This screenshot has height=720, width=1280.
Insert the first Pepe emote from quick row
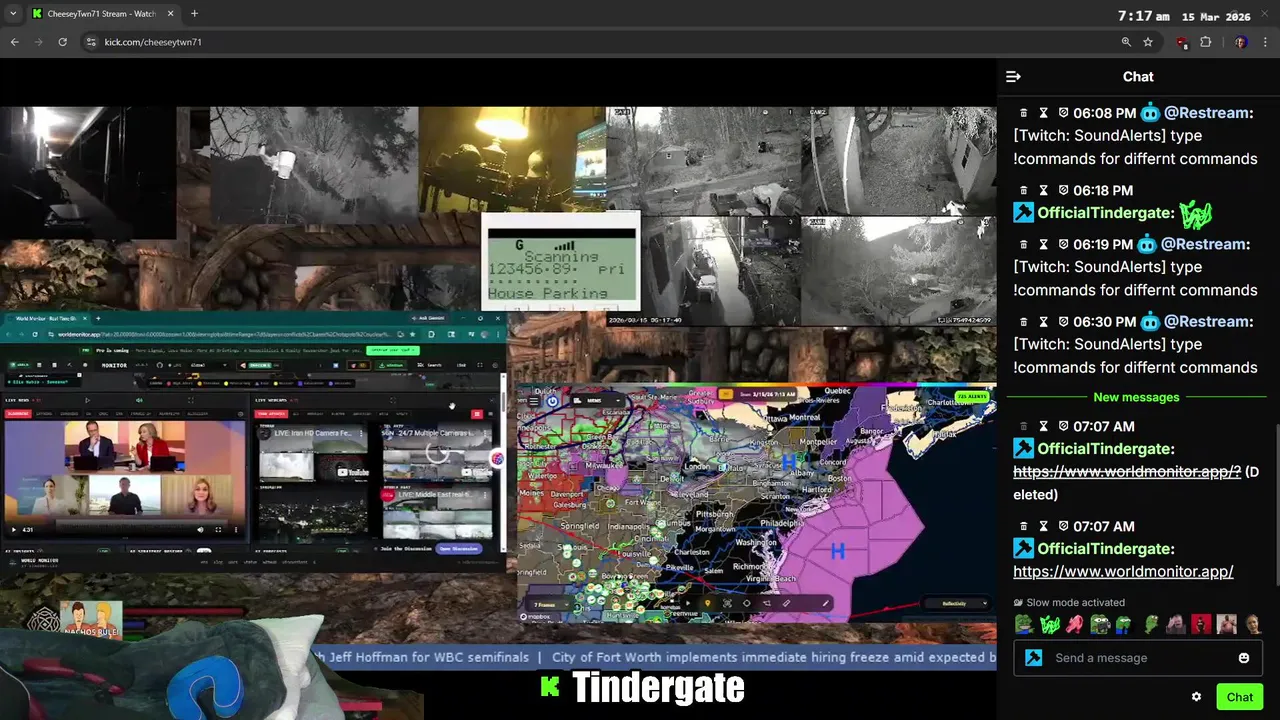click(x=1023, y=625)
